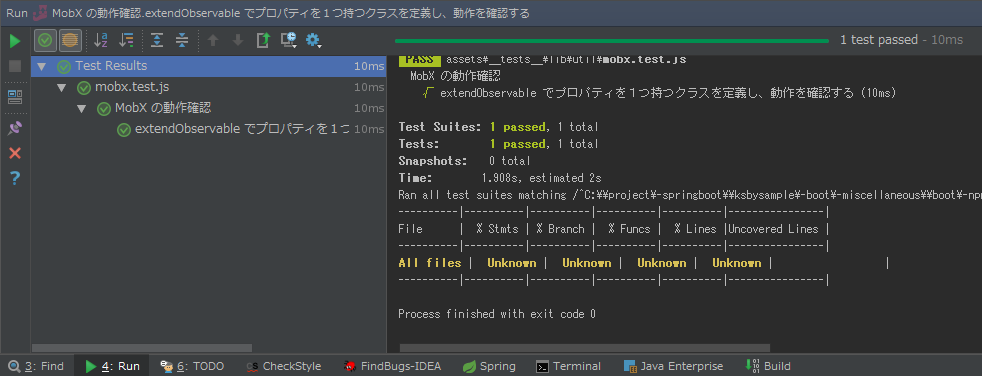Click the '1 test passed - 10ms' status text
Image resolution: width=982 pixels, height=376 pixels.
(901, 40)
